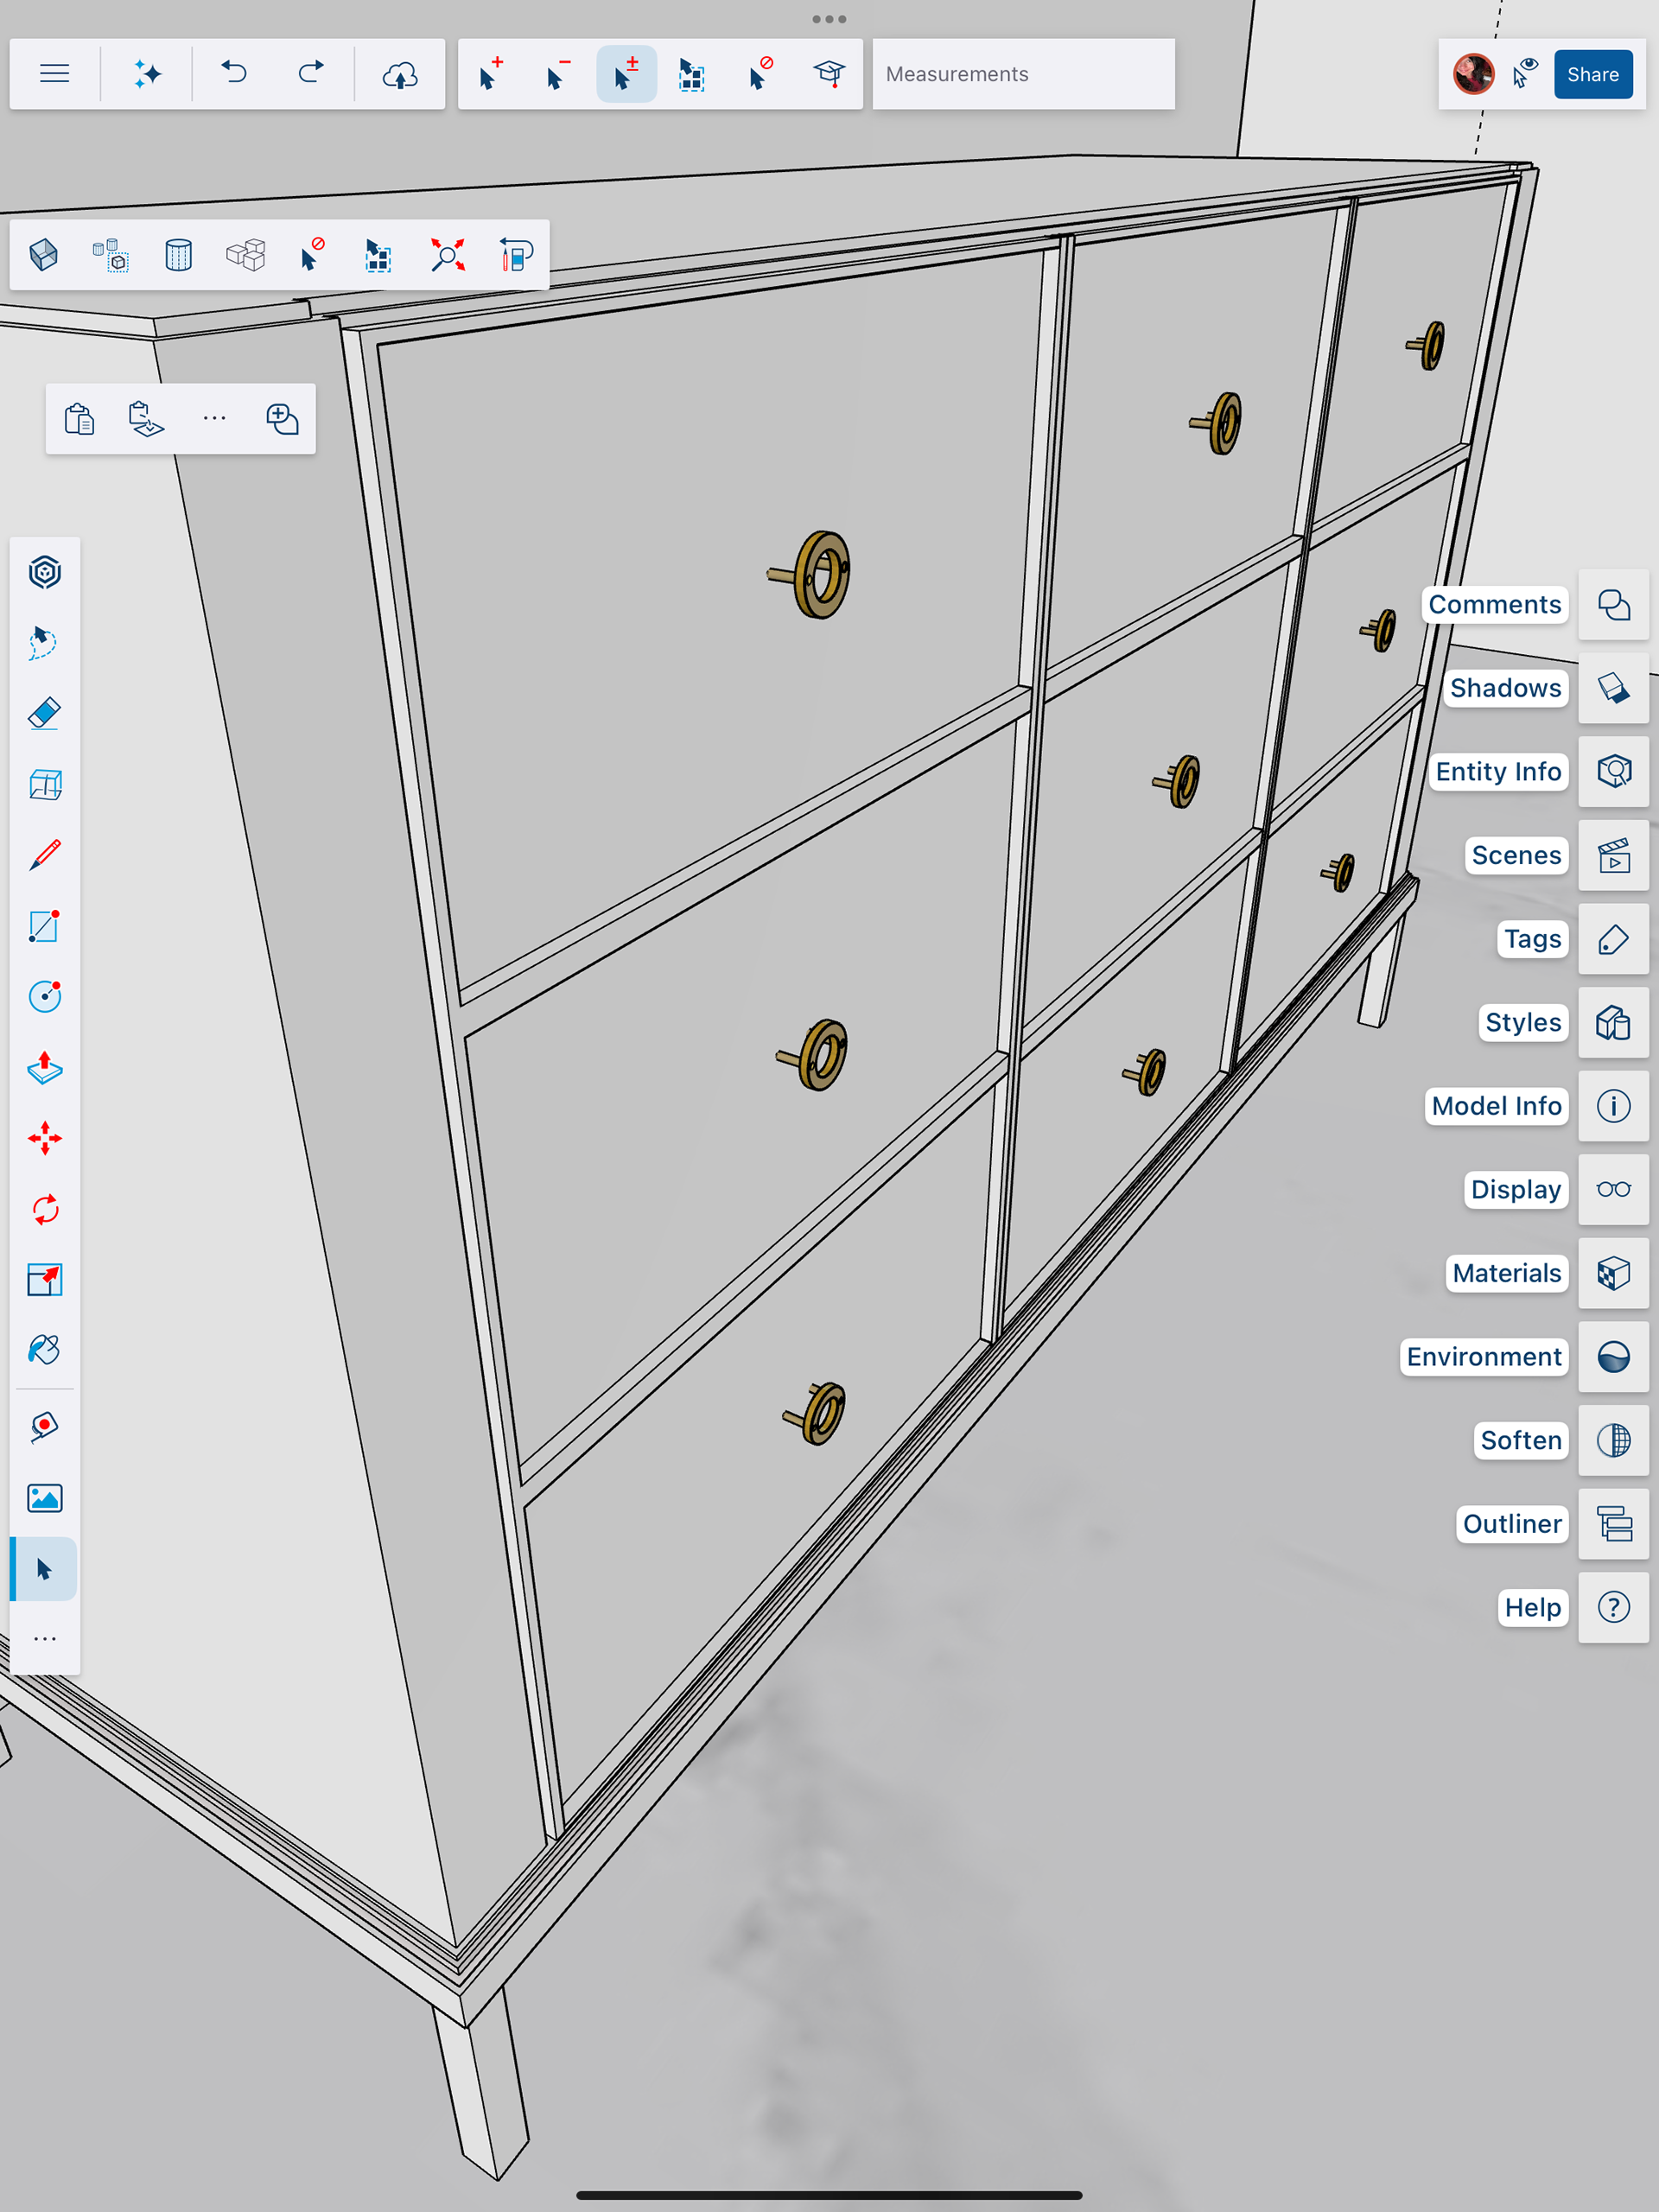
Task: Expand the left toolbar more options
Action: pos(45,1639)
